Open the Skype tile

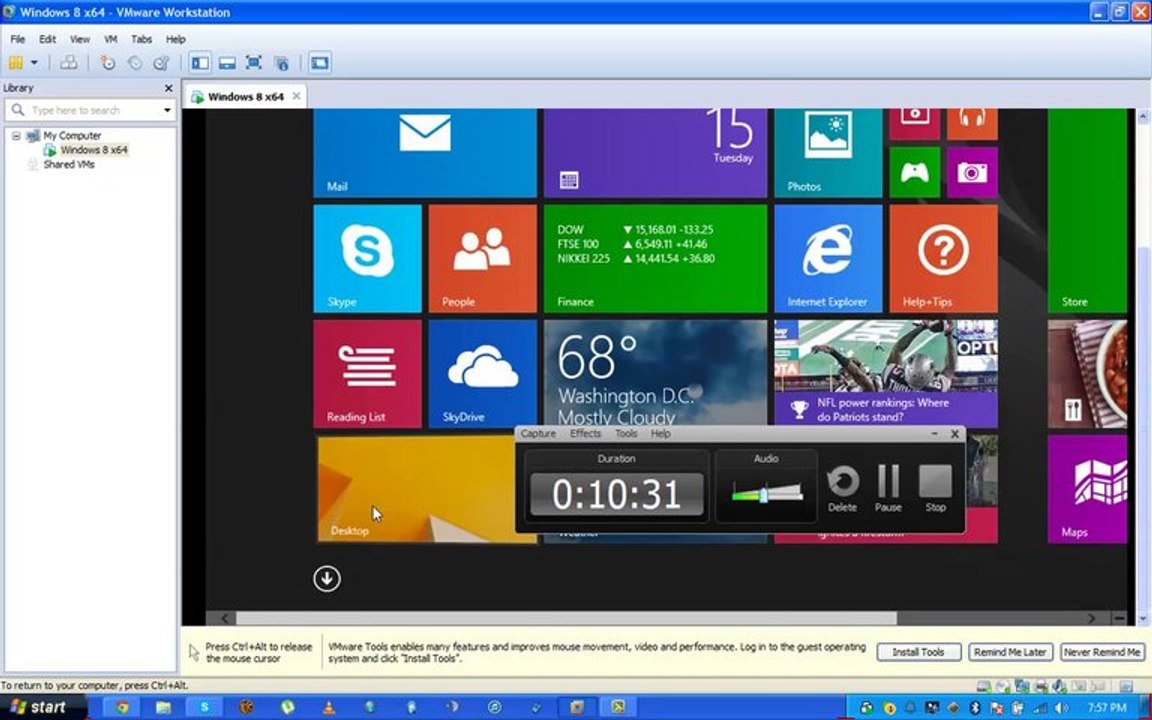pyautogui.click(x=367, y=259)
